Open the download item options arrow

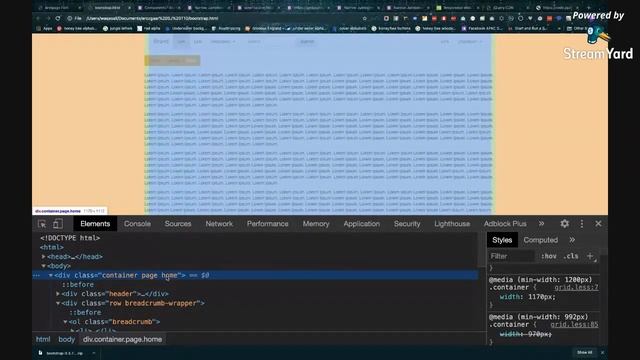click(93, 353)
